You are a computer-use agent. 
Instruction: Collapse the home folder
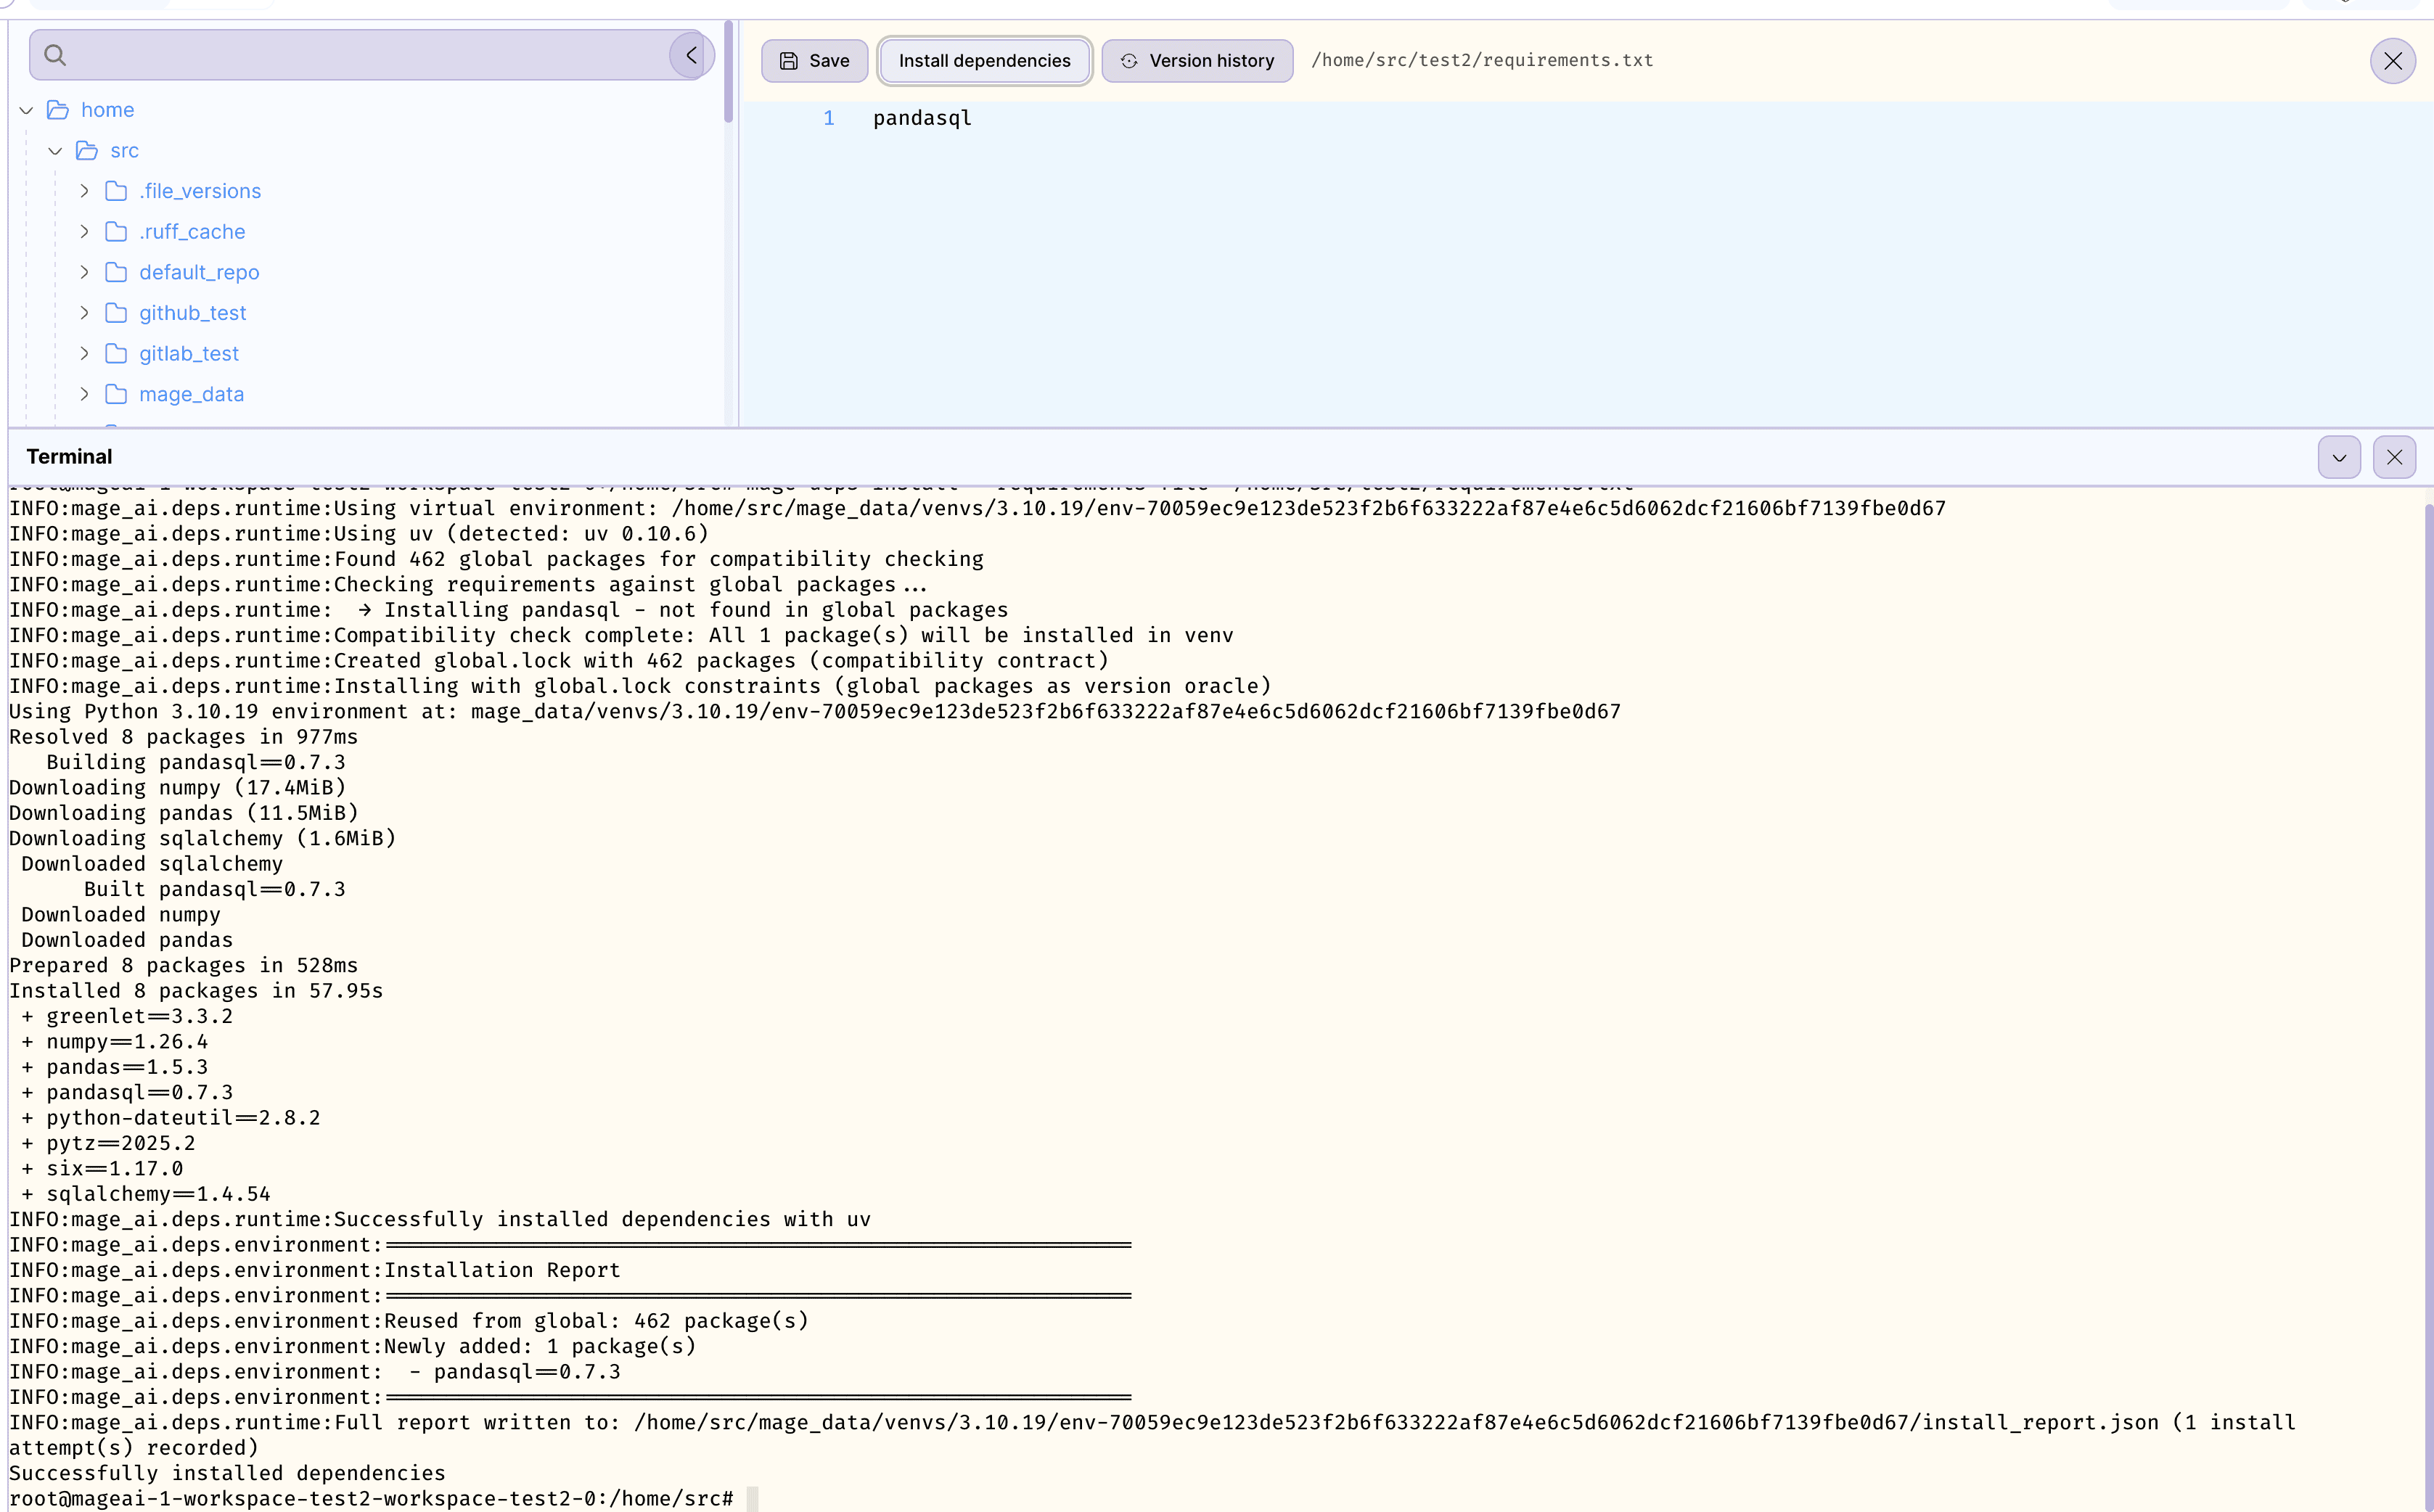(x=27, y=110)
